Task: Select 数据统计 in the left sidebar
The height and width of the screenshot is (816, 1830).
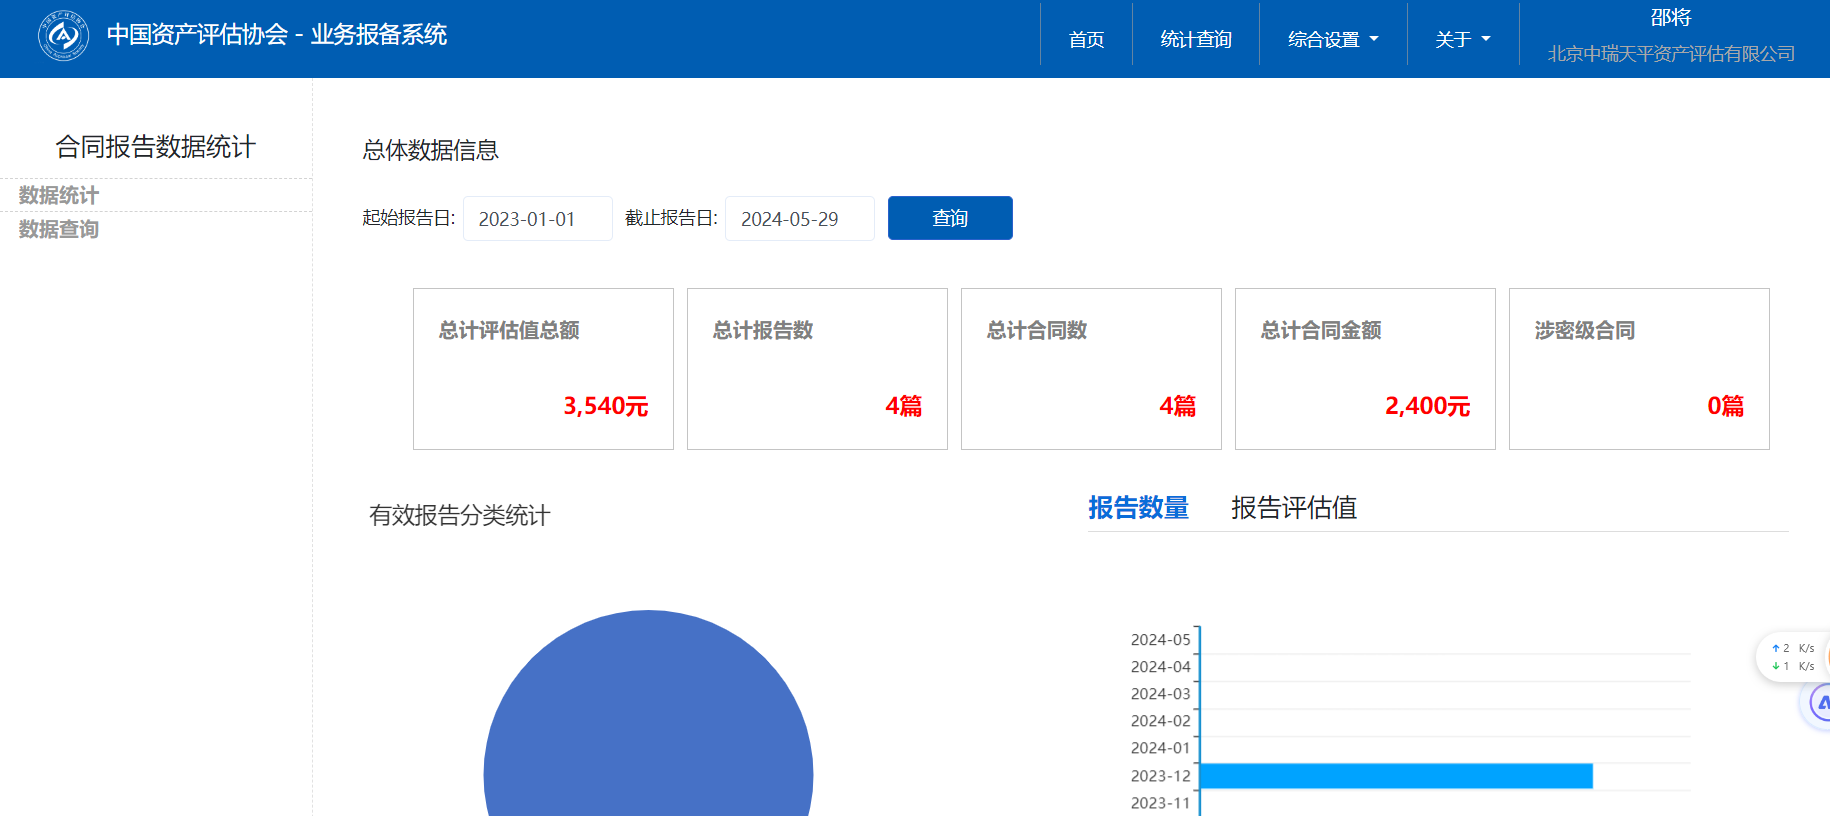Action: 59,195
